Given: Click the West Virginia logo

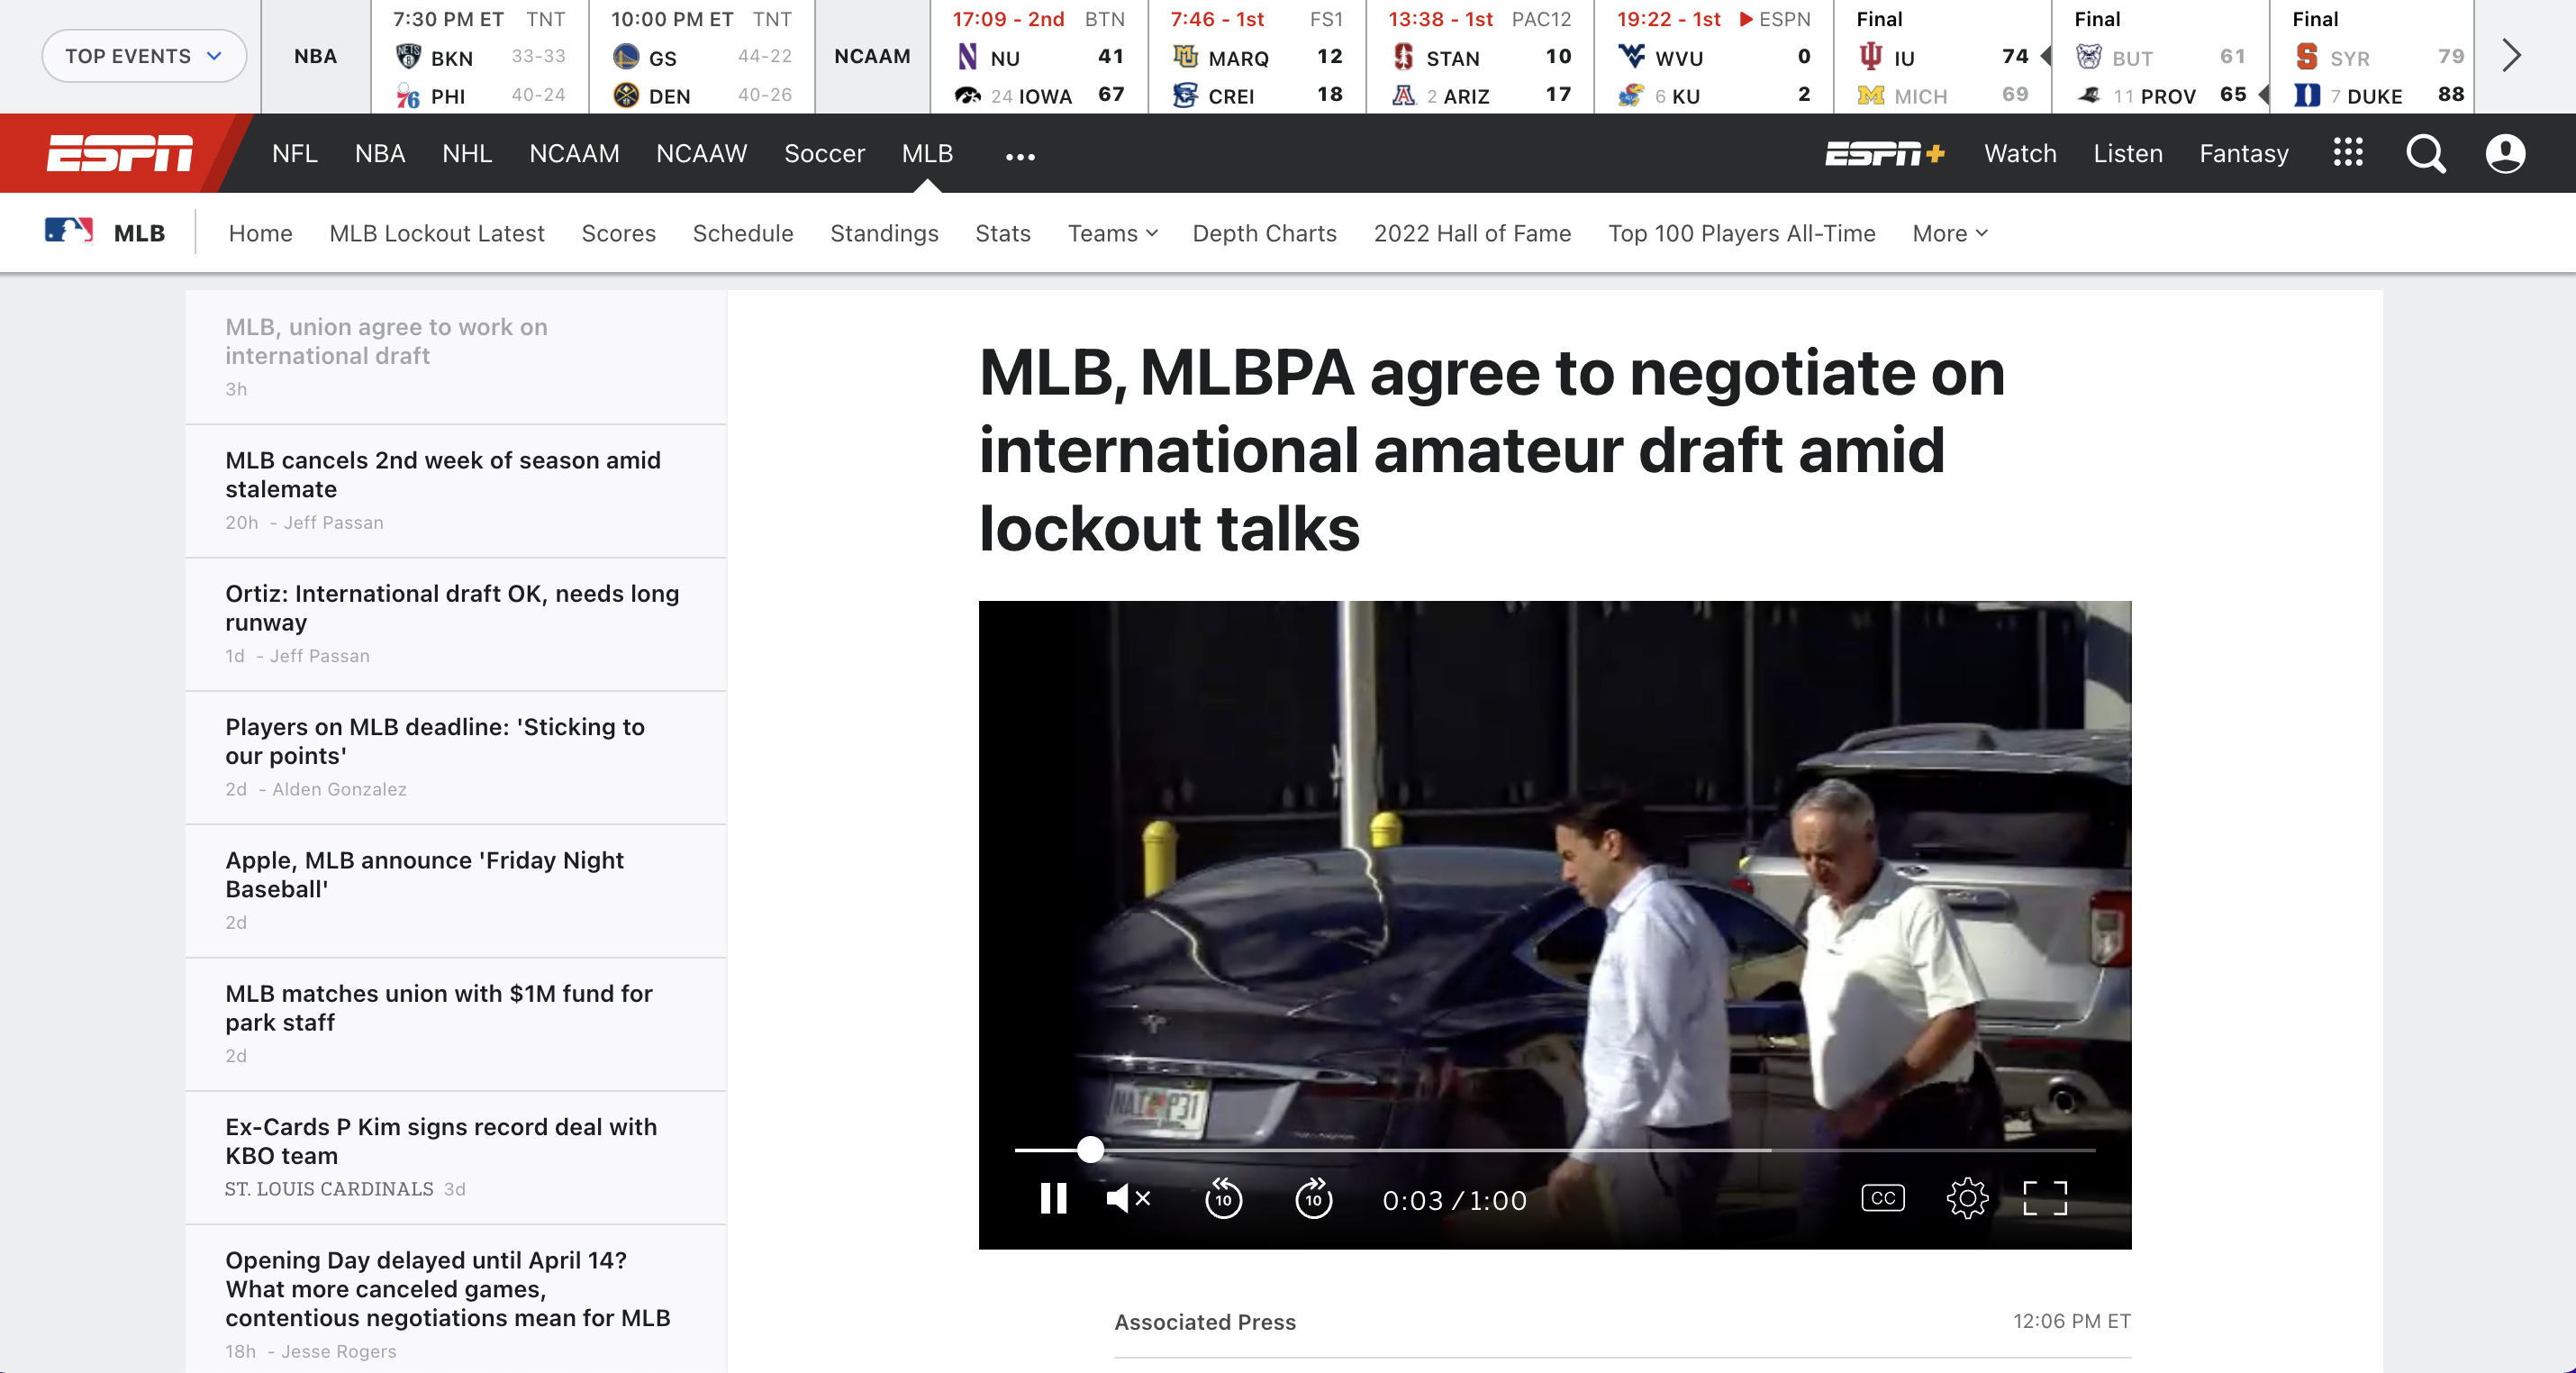Looking at the screenshot, I should pyautogui.click(x=1631, y=56).
